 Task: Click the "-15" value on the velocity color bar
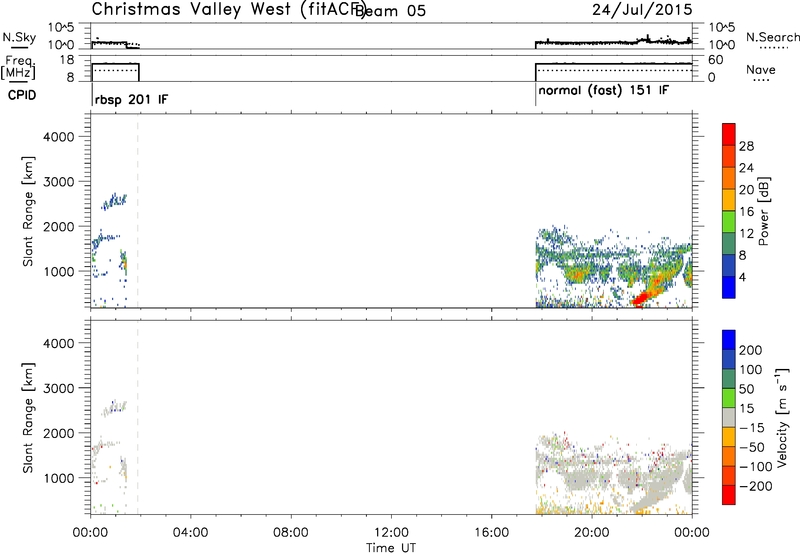pyautogui.click(x=751, y=428)
